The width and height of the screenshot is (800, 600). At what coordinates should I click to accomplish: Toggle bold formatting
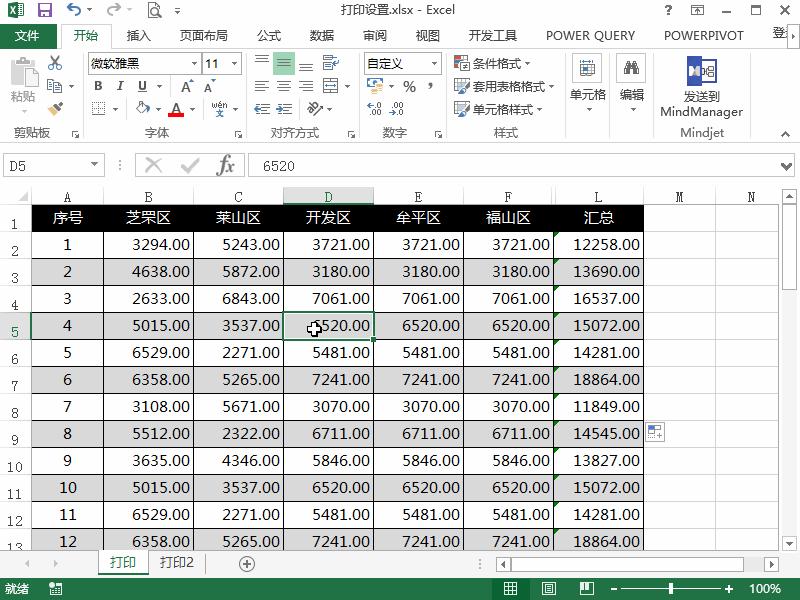click(x=98, y=85)
